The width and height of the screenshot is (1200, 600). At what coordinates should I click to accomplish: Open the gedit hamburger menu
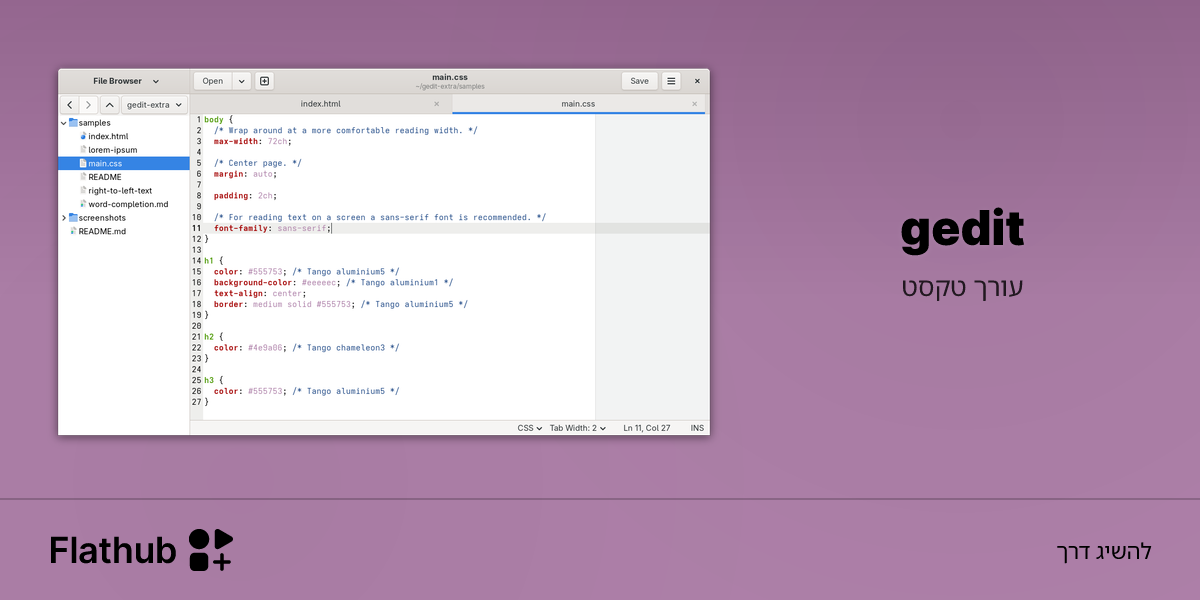point(672,81)
